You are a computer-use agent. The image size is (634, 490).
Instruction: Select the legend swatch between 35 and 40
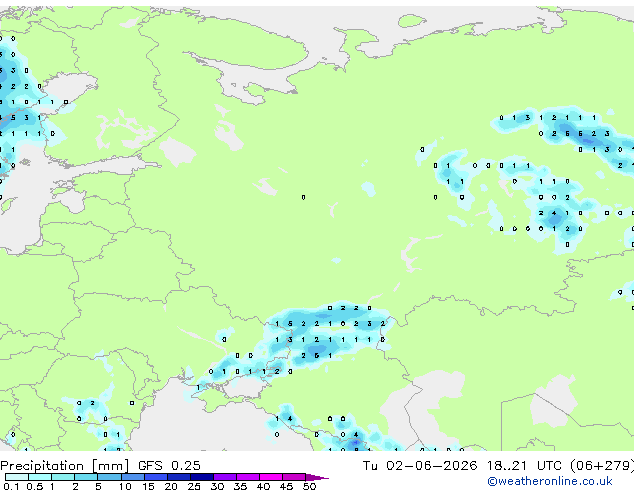pyautogui.click(x=248, y=477)
